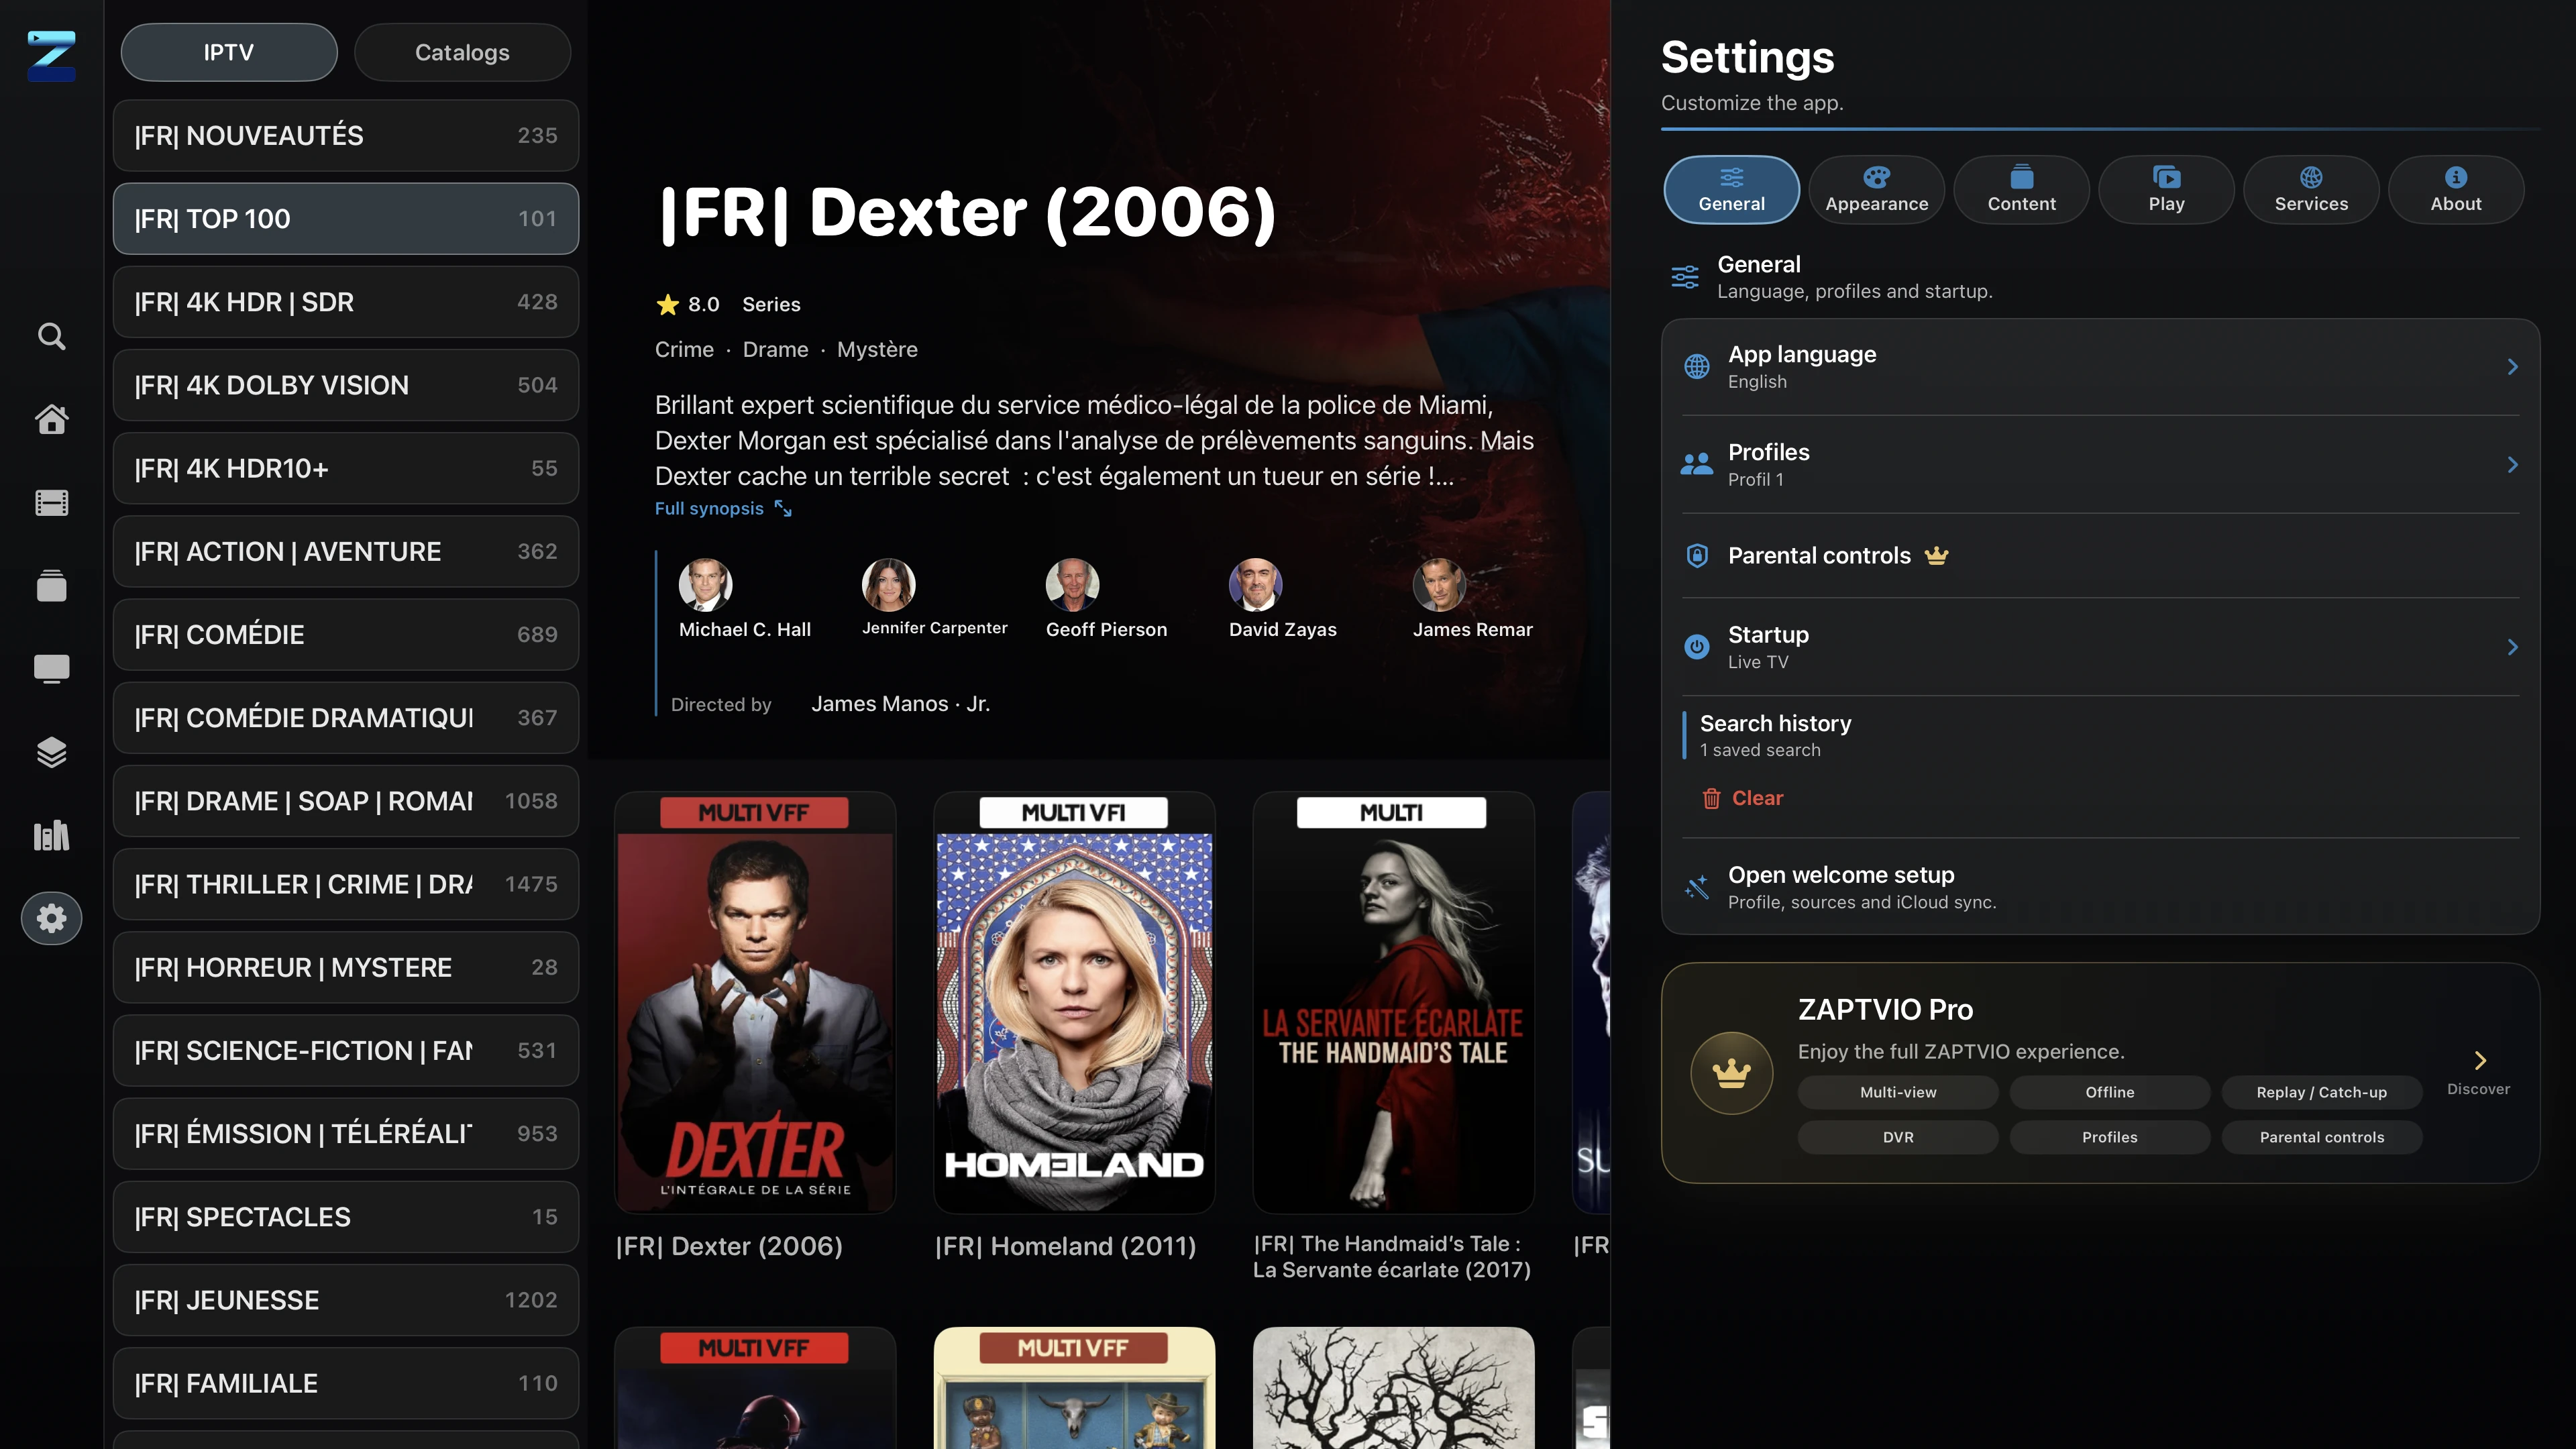Open Live TV monitor icon in sidebar
This screenshot has height=1449, width=2576.
click(x=51, y=668)
